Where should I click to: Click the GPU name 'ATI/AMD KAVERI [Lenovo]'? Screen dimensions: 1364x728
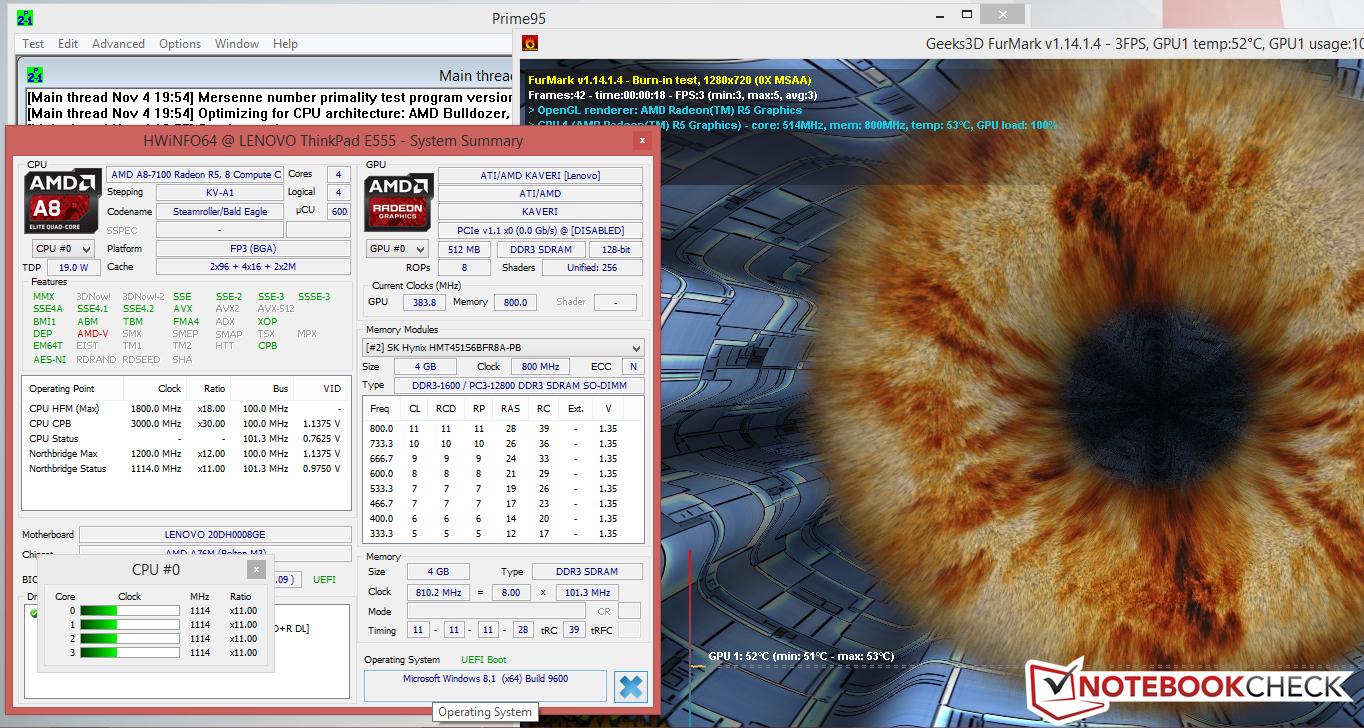540,176
